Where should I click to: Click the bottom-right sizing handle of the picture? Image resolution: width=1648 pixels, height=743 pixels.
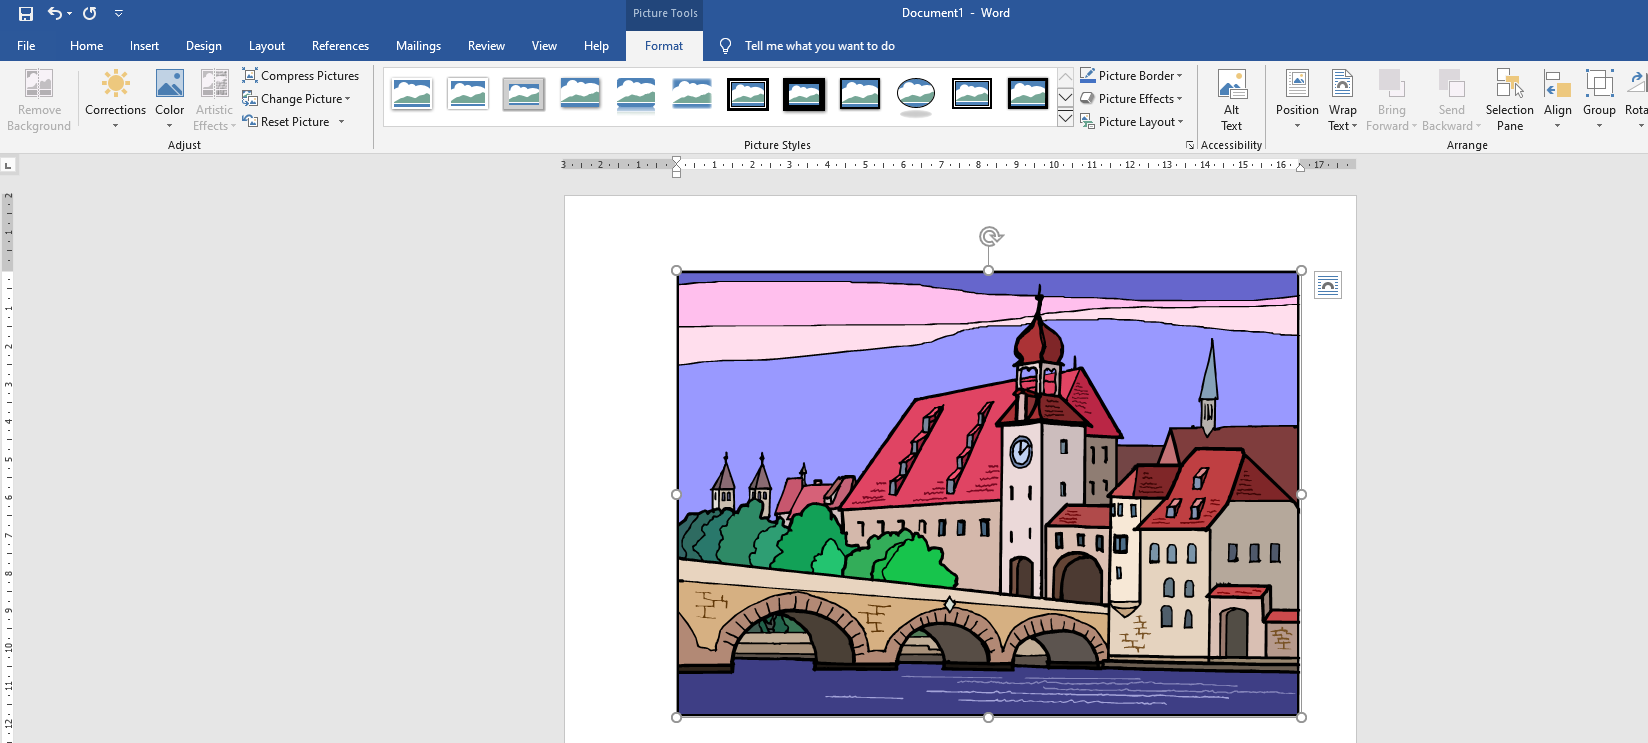coord(1301,717)
